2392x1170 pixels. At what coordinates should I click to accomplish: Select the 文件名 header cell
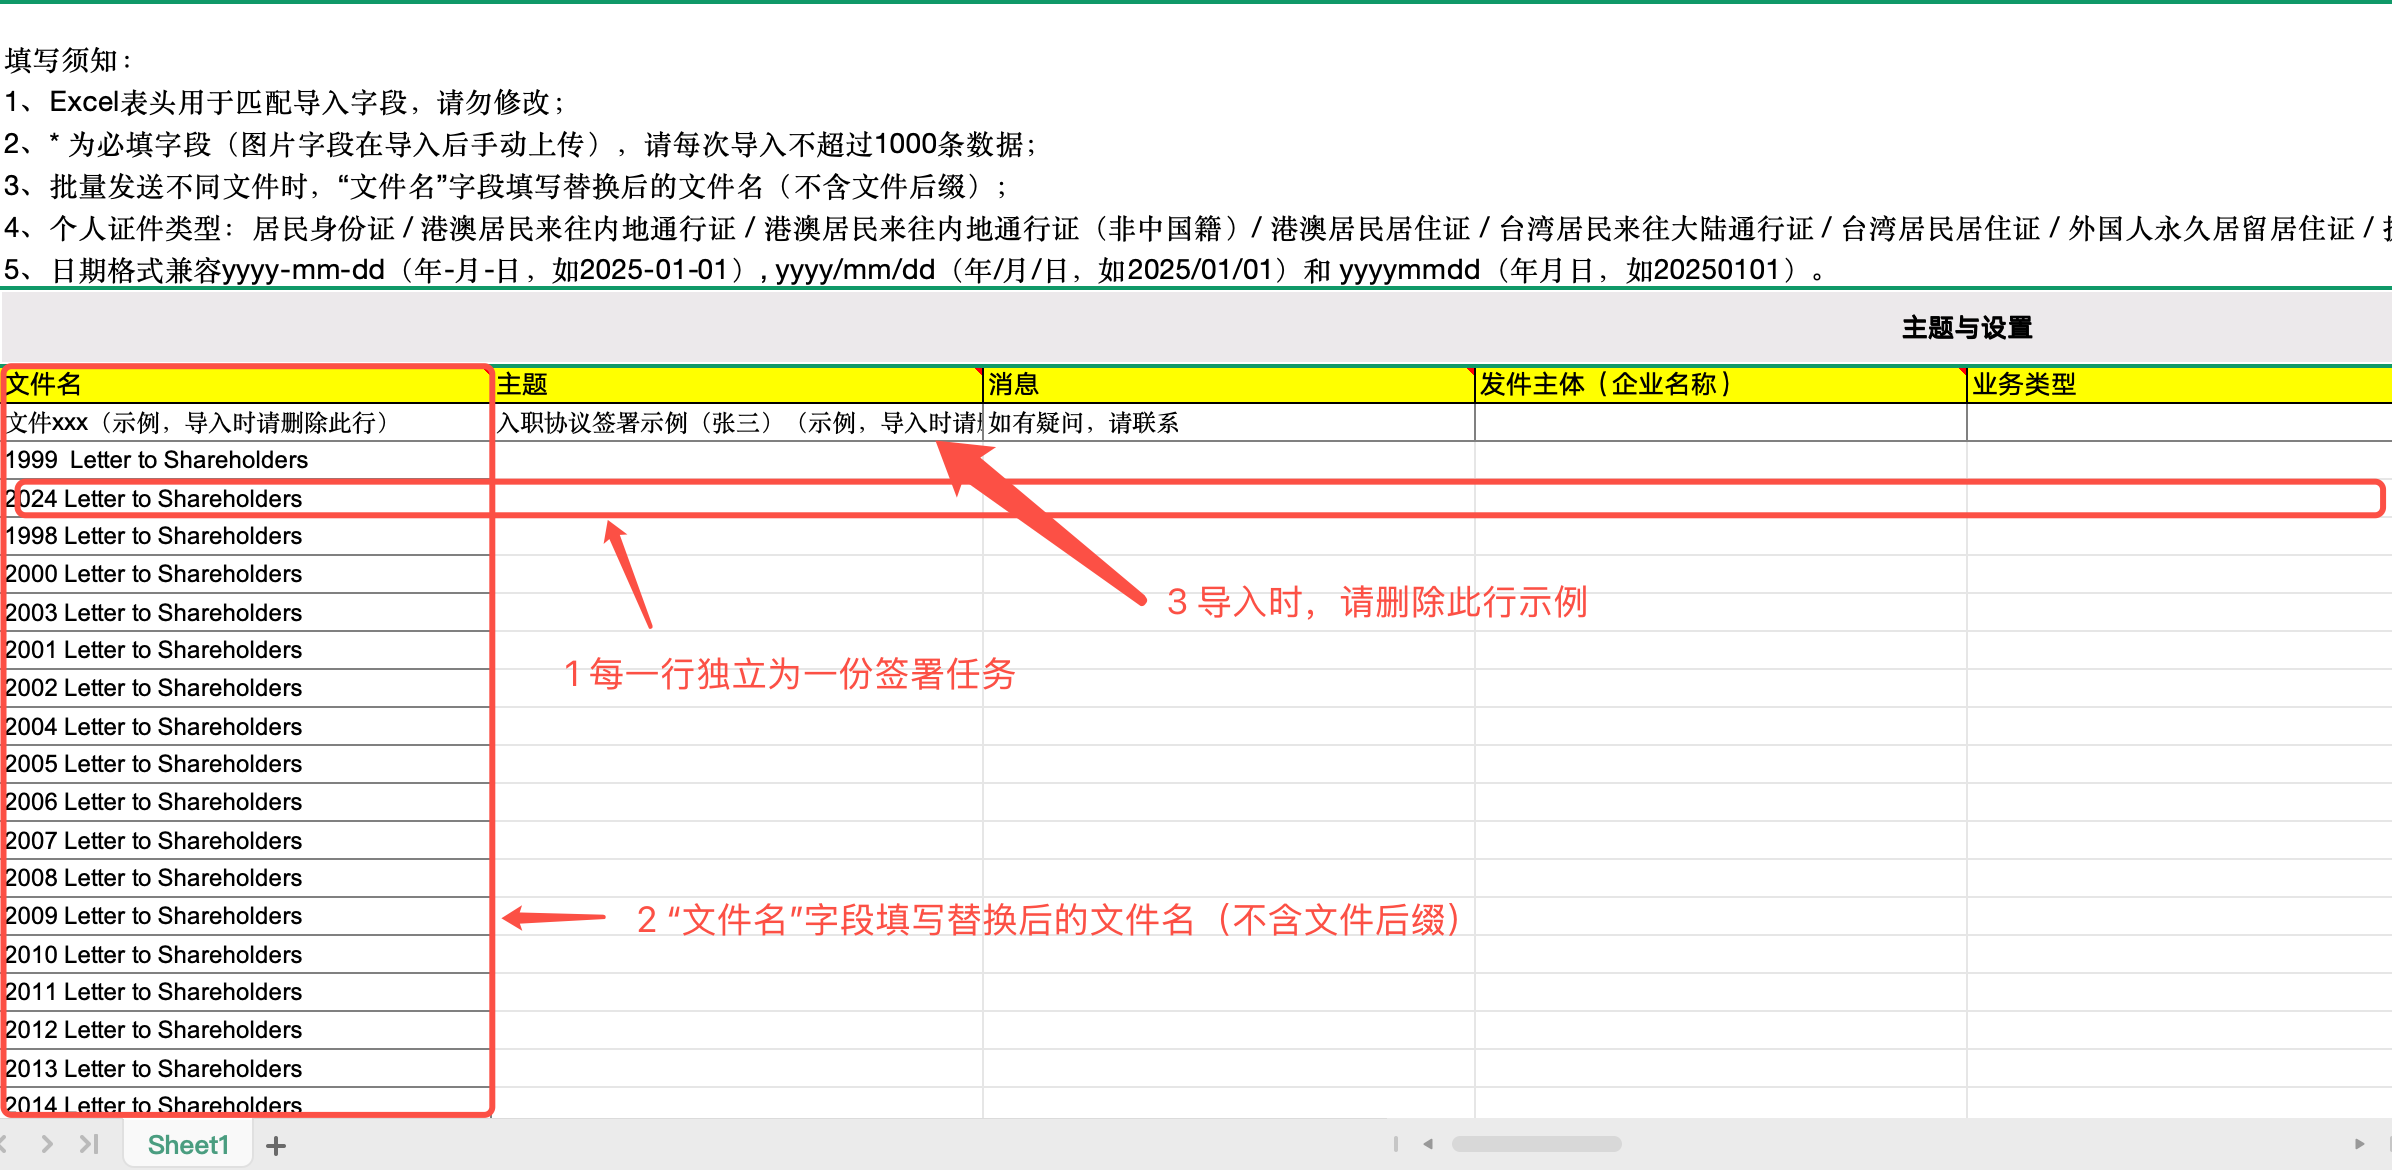(x=245, y=385)
